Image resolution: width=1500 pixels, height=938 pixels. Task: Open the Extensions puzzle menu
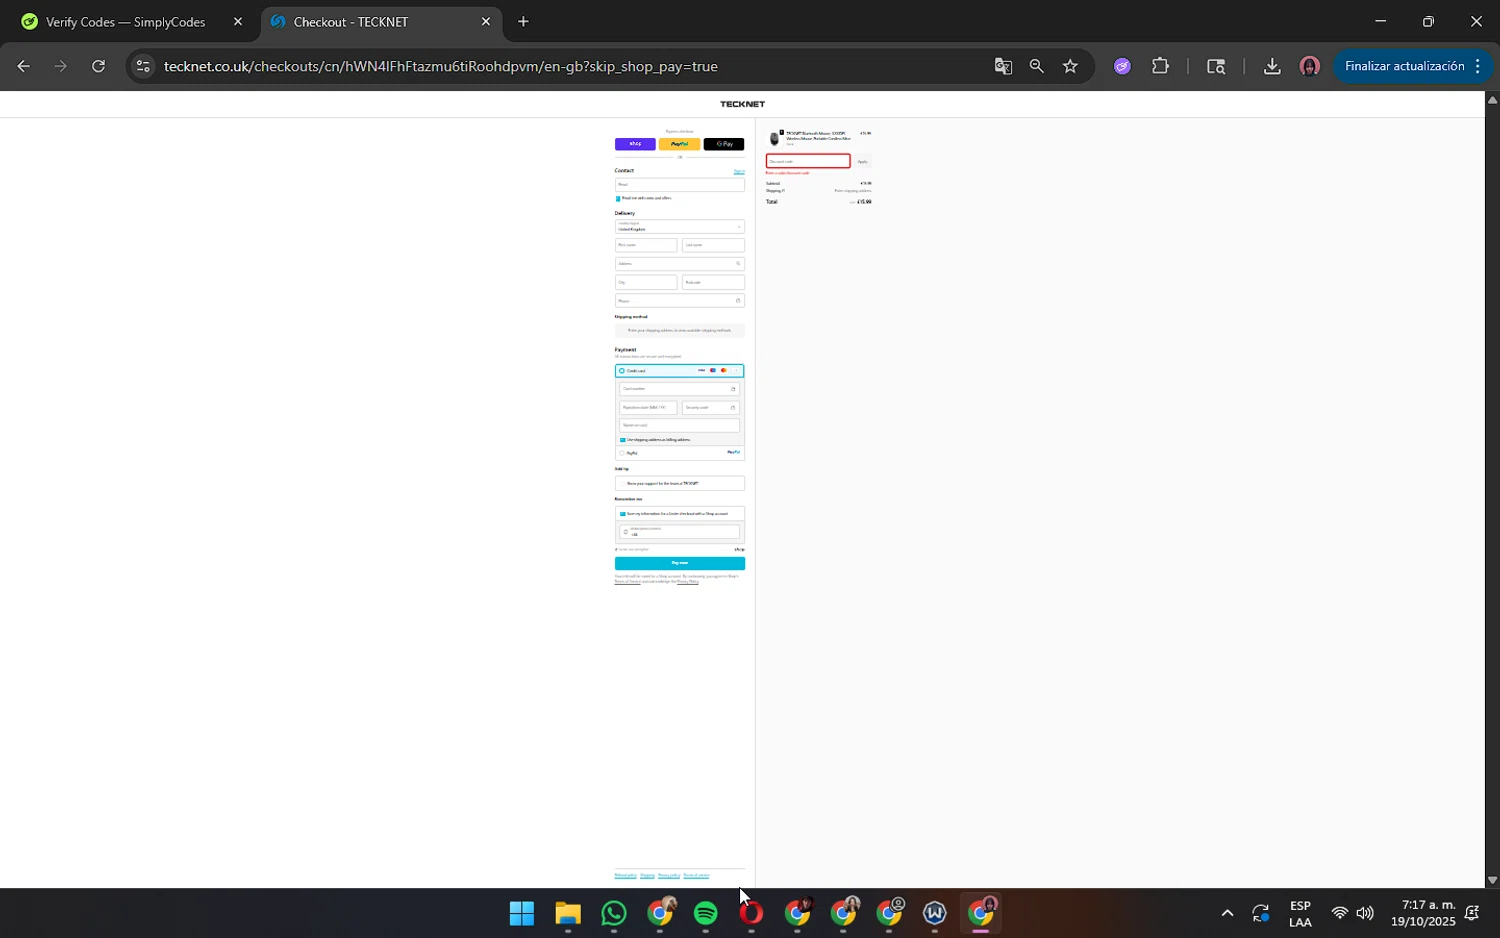click(1160, 66)
